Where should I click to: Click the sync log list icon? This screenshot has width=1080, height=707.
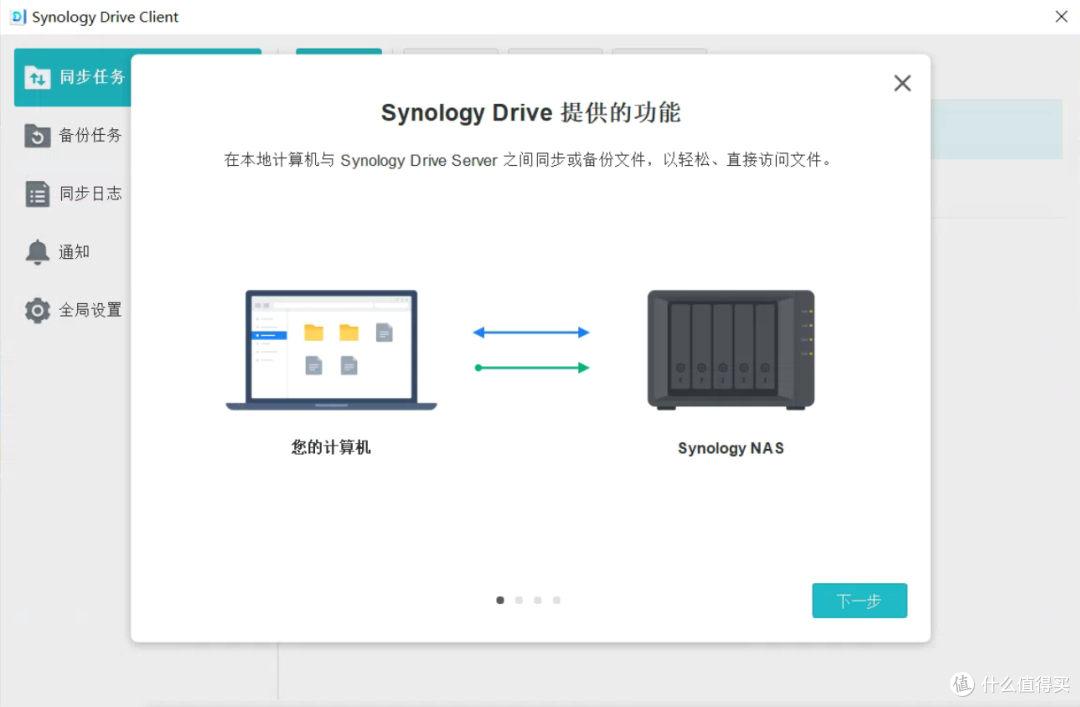coord(37,194)
